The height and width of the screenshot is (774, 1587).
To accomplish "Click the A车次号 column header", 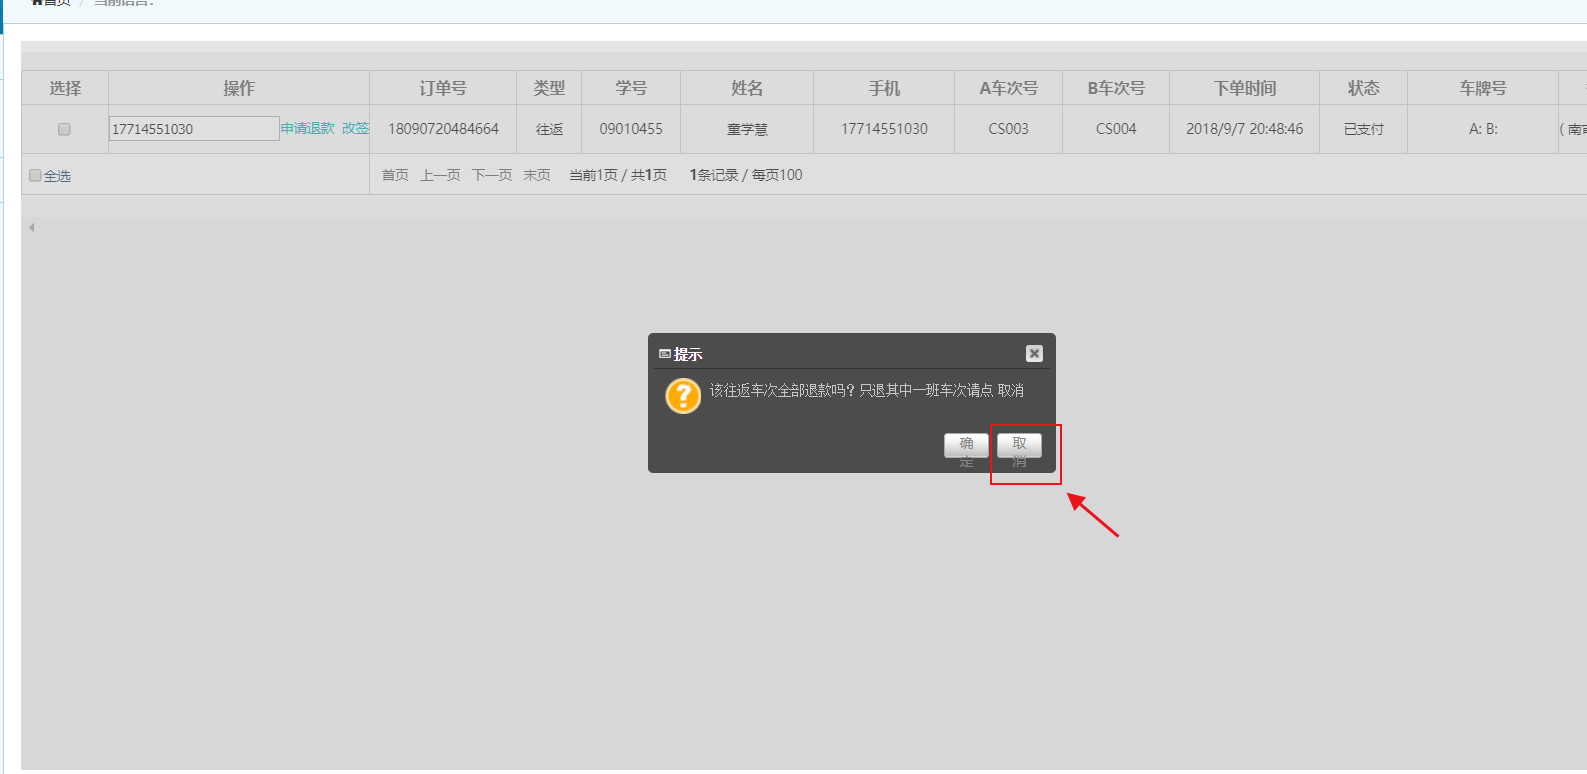I will tap(1008, 88).
